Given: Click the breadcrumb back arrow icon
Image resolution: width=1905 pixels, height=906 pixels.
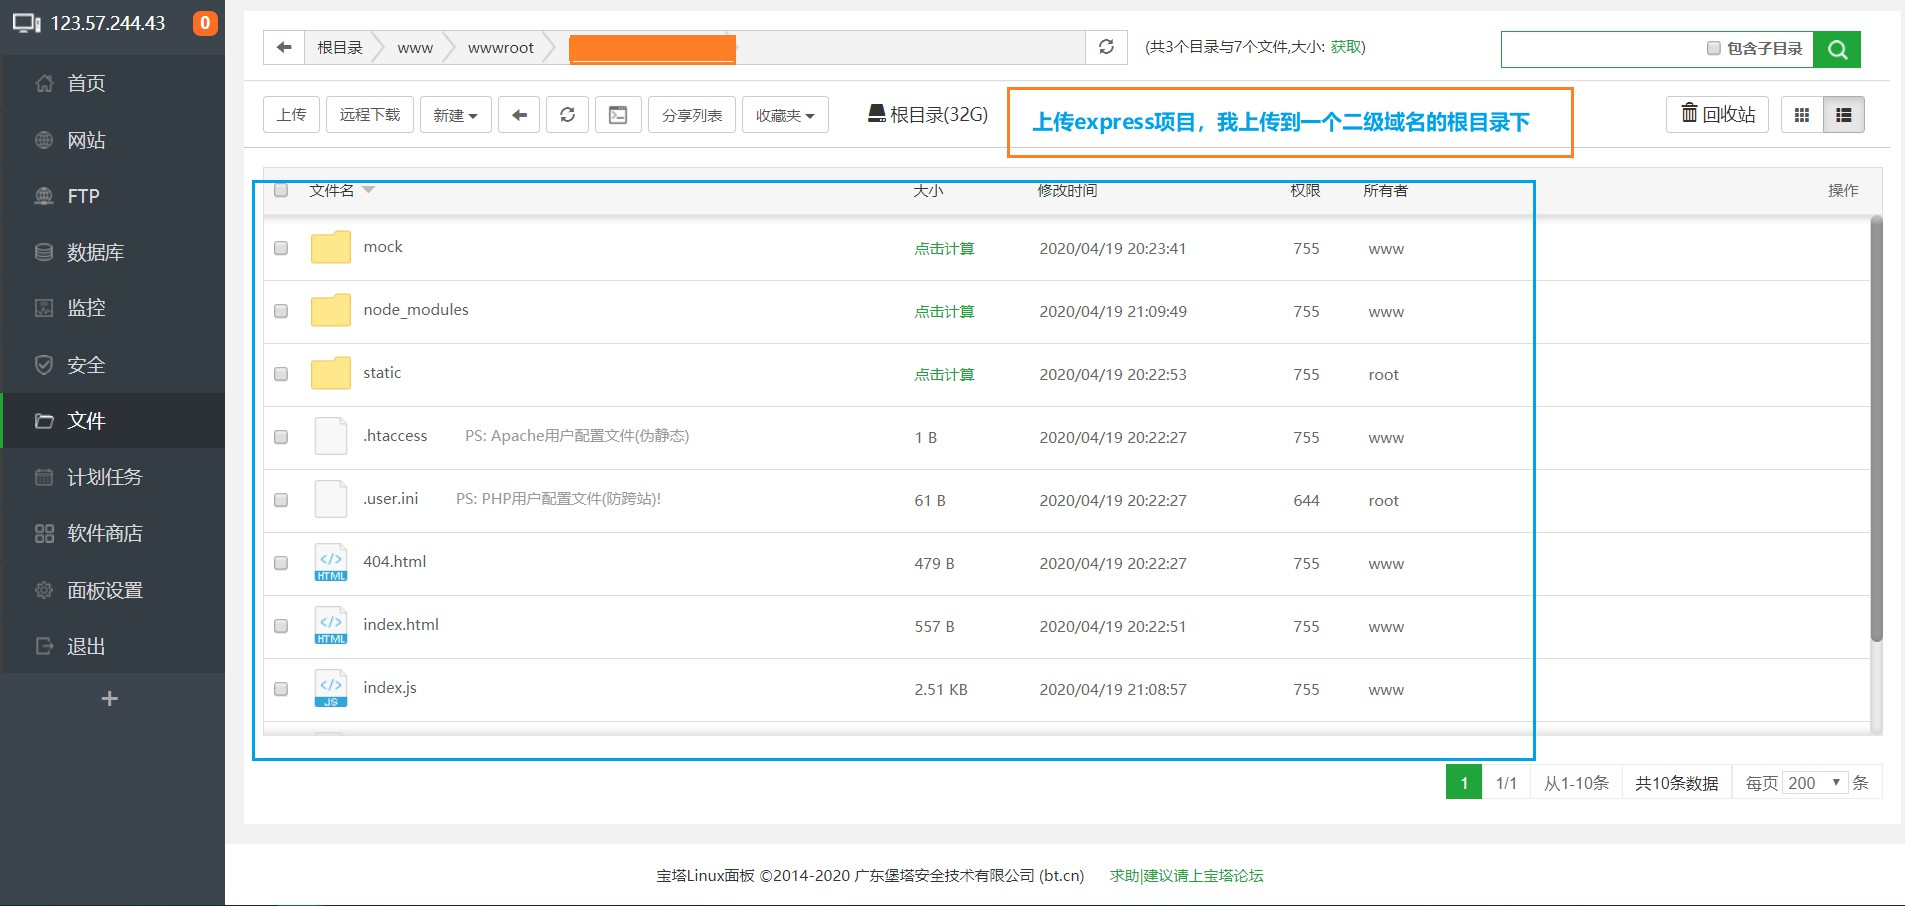Looking at the screenshot, I should pyautogui.click(x=284, y=47).
